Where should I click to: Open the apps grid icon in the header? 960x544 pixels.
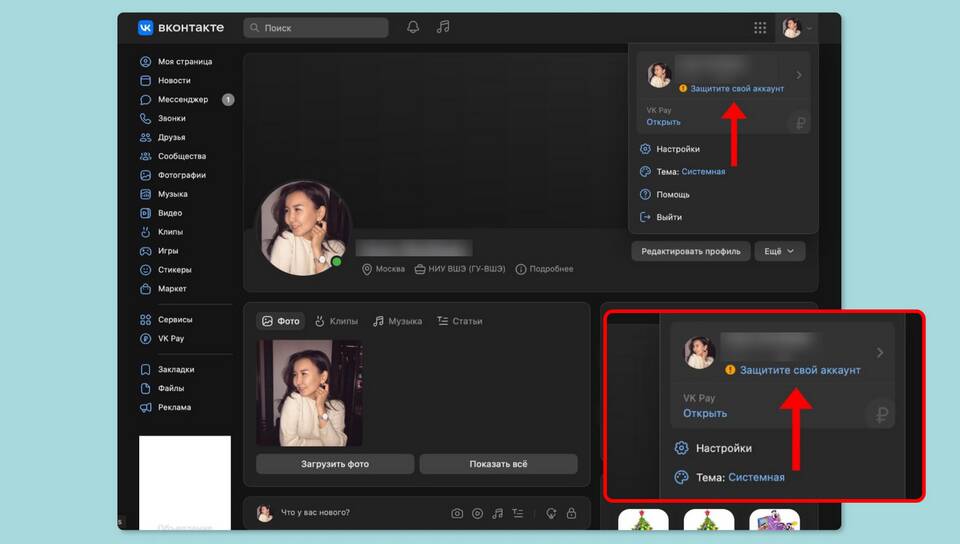pos(760,28)
